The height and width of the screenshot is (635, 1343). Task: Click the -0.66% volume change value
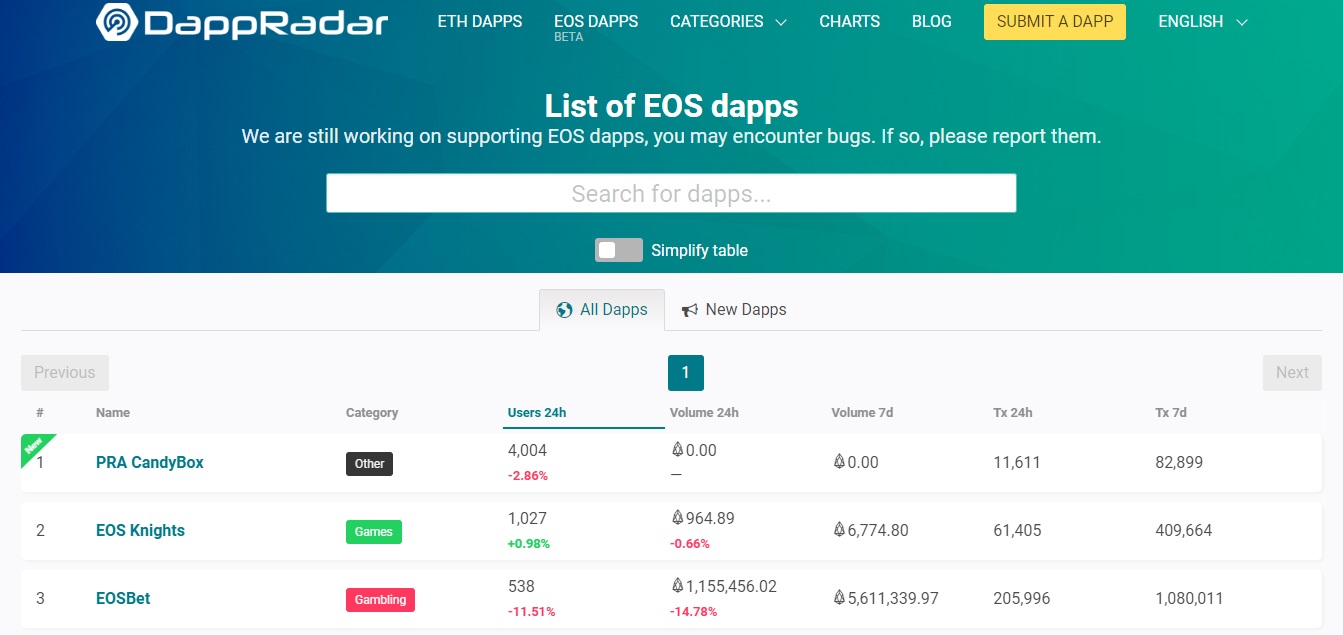tap(690, 544)
